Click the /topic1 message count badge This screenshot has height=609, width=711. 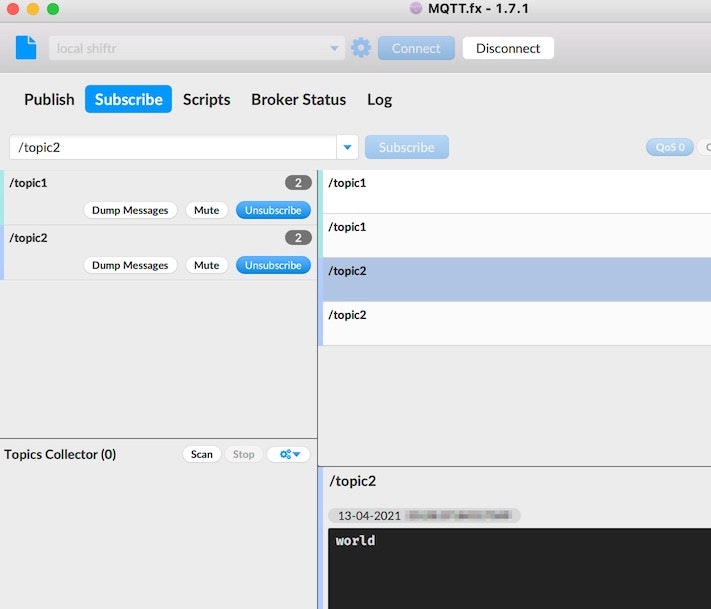coord(298,183)
